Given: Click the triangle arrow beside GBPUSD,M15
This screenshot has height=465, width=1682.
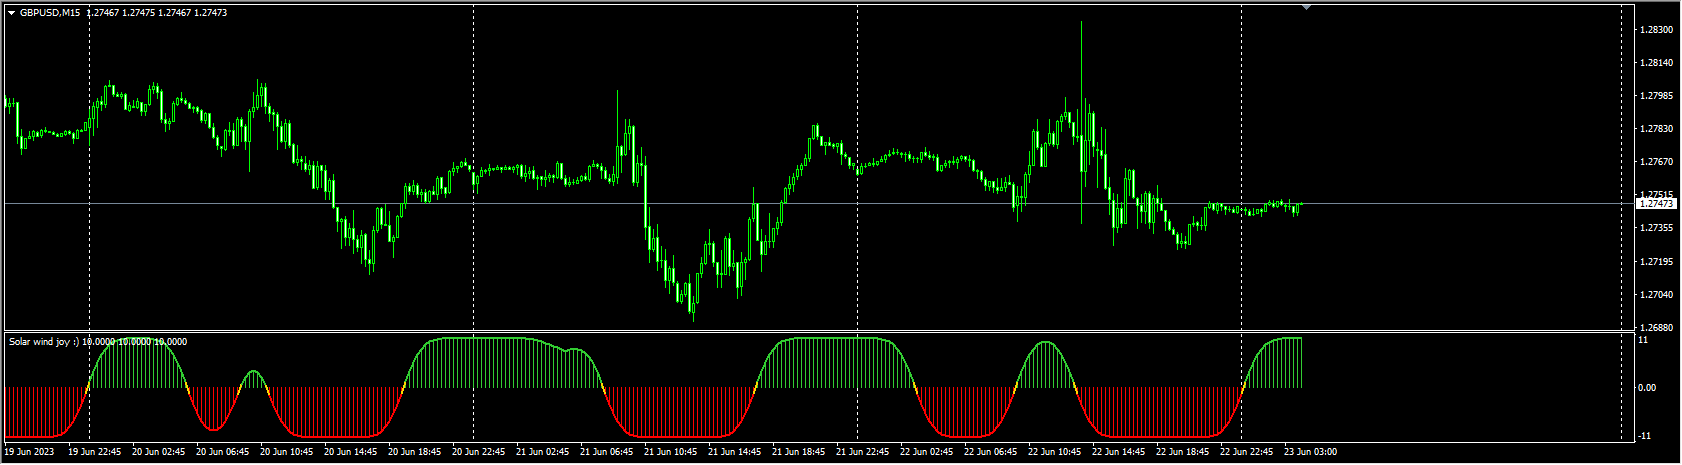Looking at the screenshot, I should (x=11, y=13).
